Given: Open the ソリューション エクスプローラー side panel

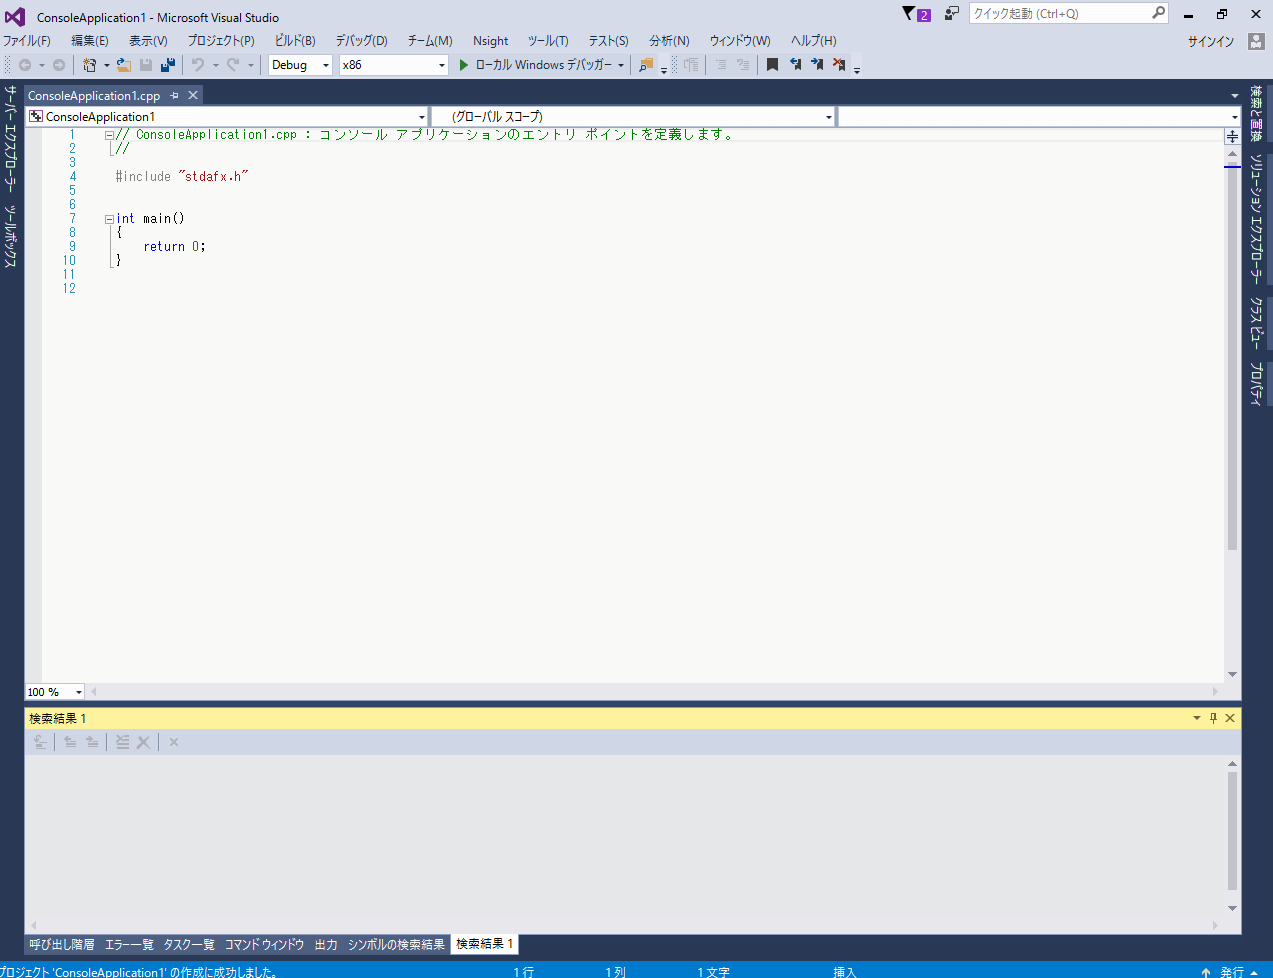Looking at the screenshot, I should click(1256, 220).
